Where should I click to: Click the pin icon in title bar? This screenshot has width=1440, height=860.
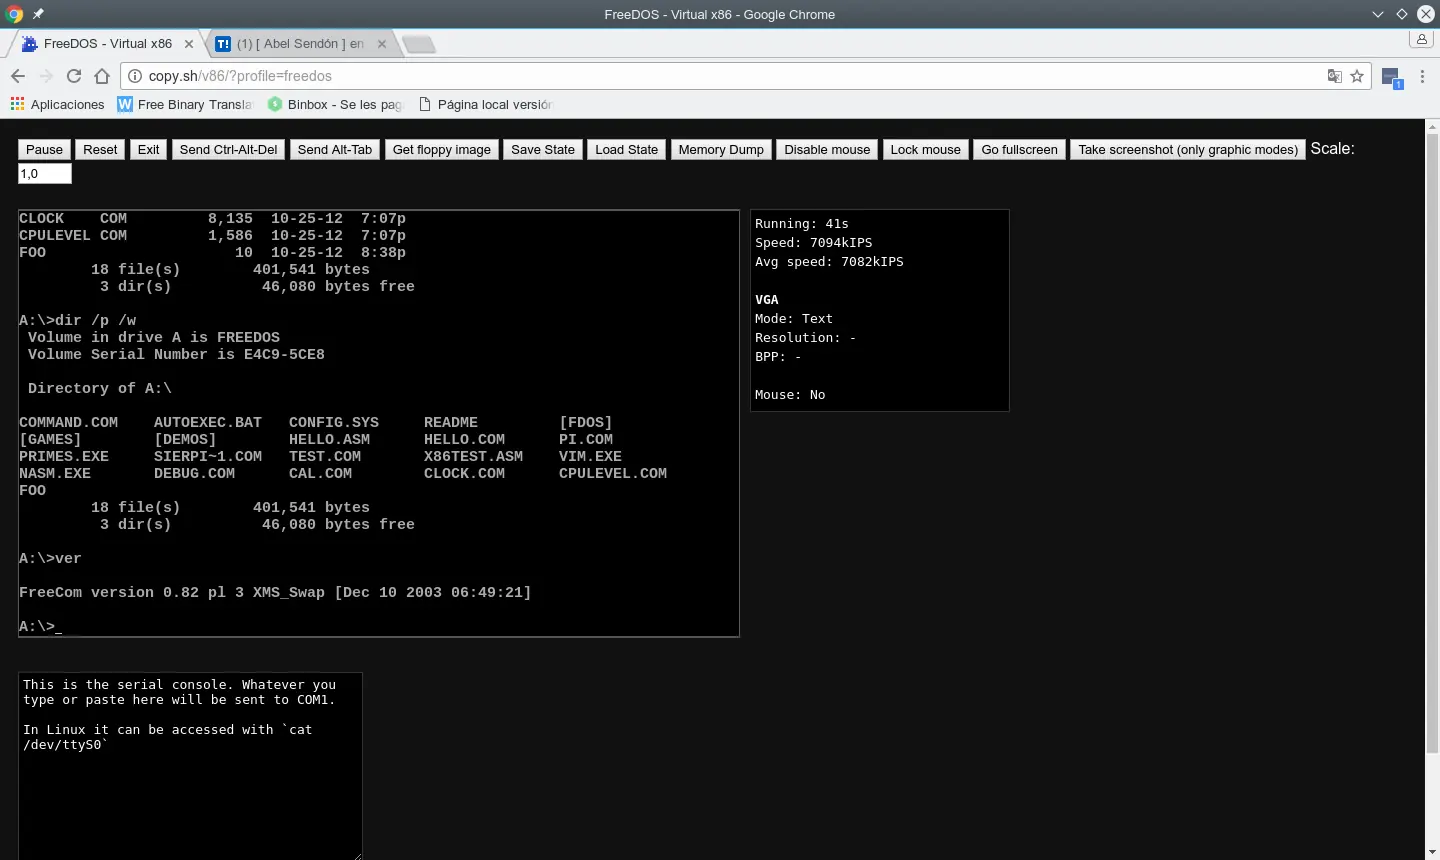tap(38, 14)
